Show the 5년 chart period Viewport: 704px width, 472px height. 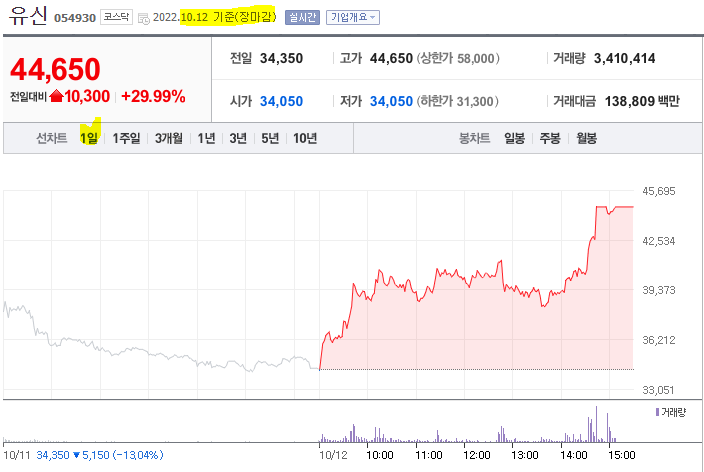270,138
